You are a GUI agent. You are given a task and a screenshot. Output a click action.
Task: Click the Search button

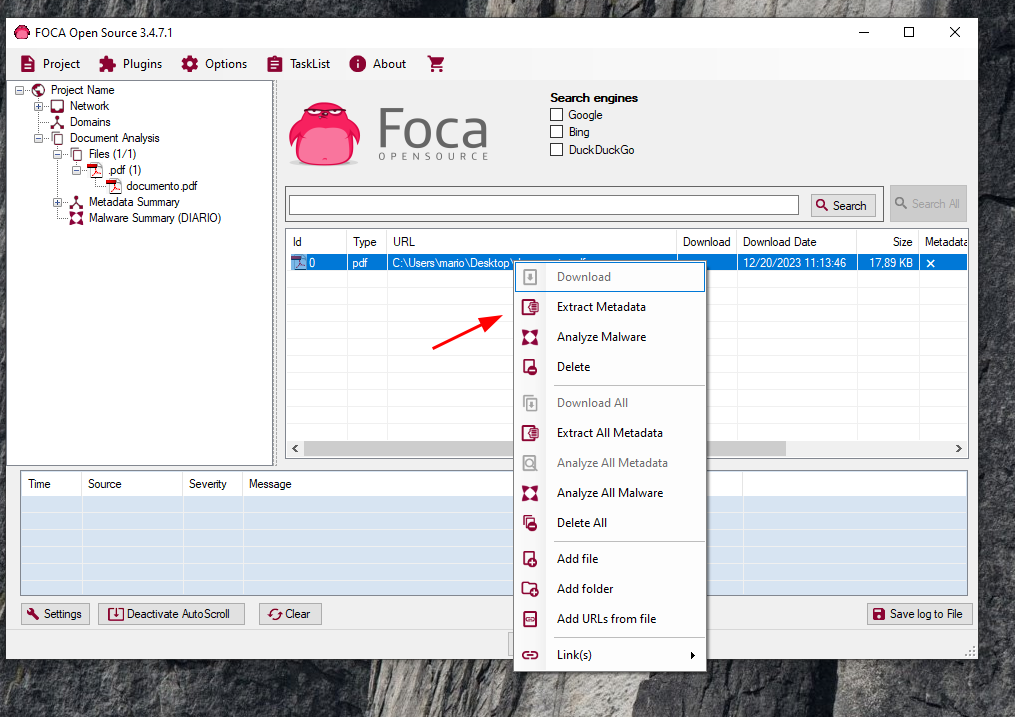click(x=843, y=205)
